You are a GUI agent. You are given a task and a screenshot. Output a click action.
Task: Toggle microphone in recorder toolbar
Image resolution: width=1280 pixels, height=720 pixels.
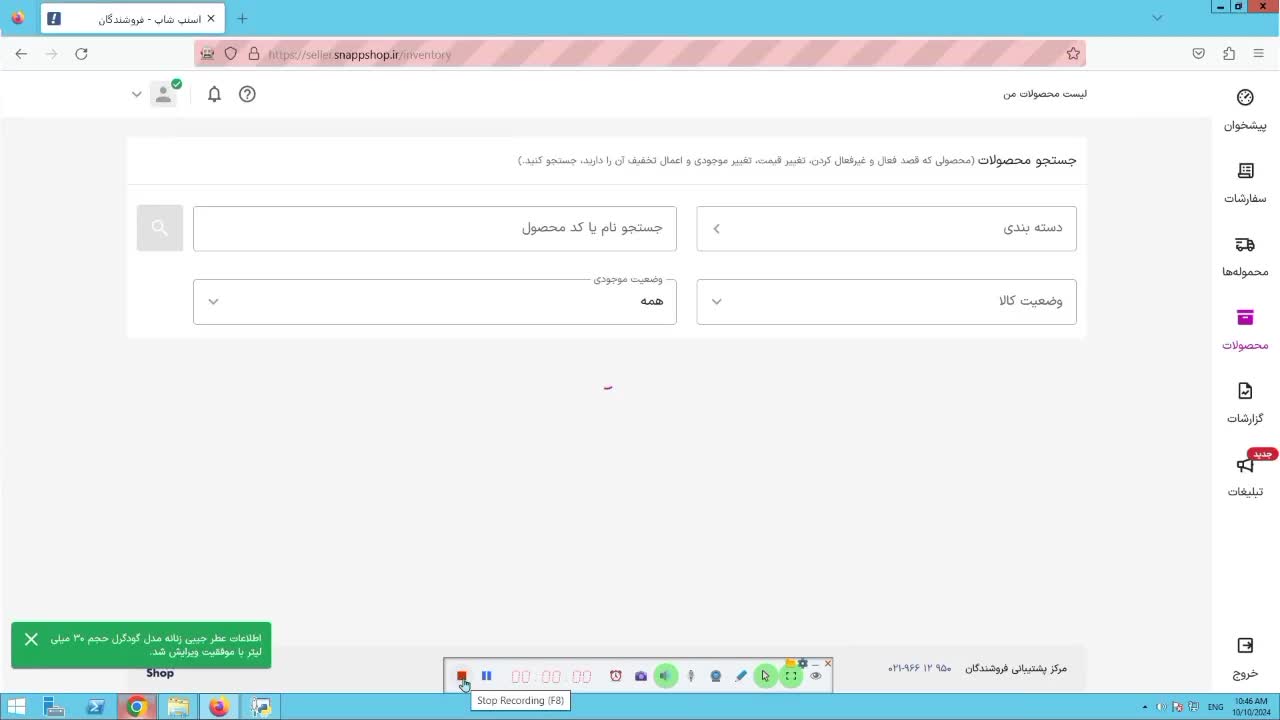(690, 676)
